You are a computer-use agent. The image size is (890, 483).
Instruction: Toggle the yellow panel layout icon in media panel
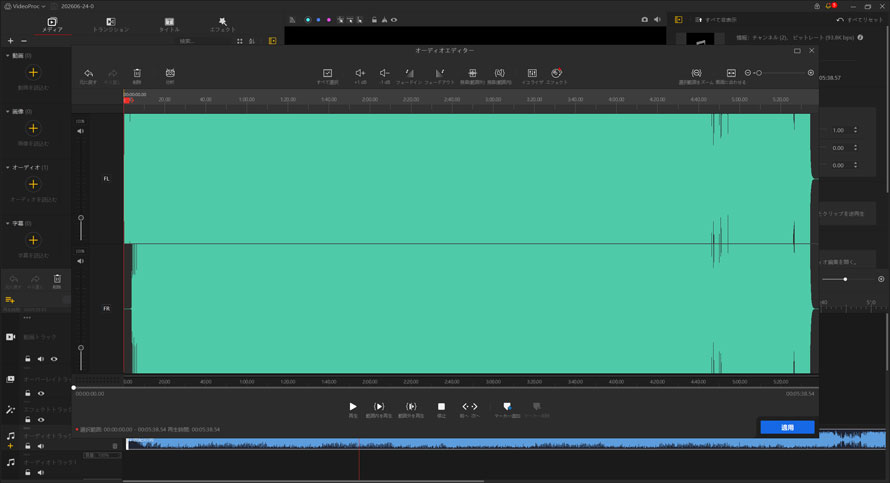[272, 41]
